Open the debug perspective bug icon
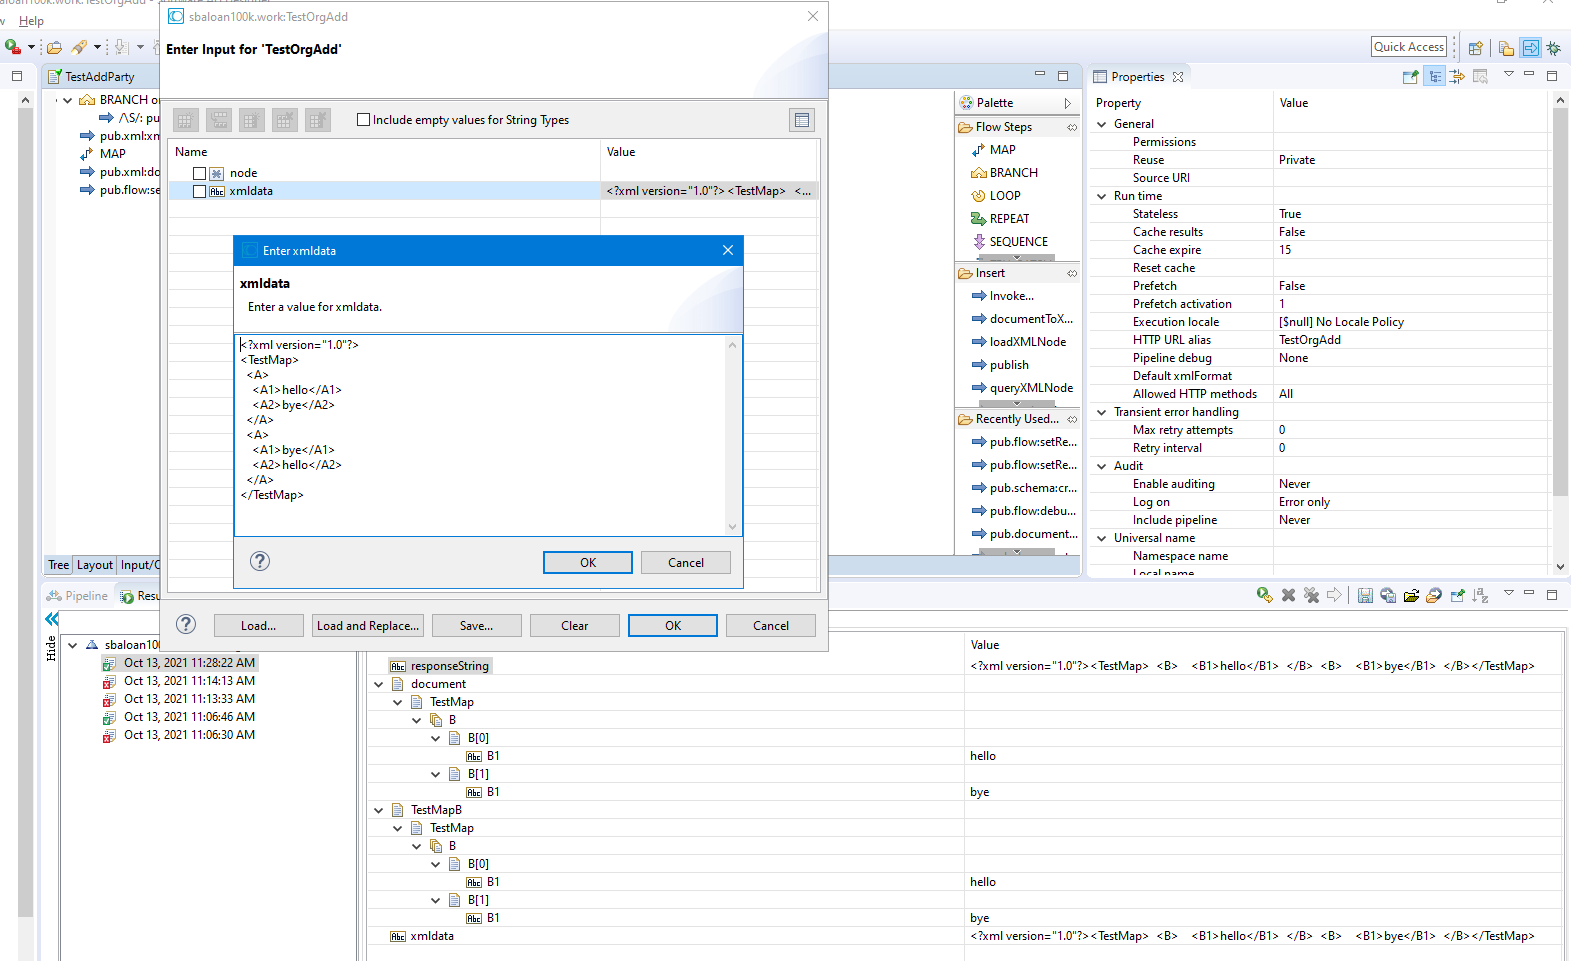 pyautogui.click(x=1554, y=48)
